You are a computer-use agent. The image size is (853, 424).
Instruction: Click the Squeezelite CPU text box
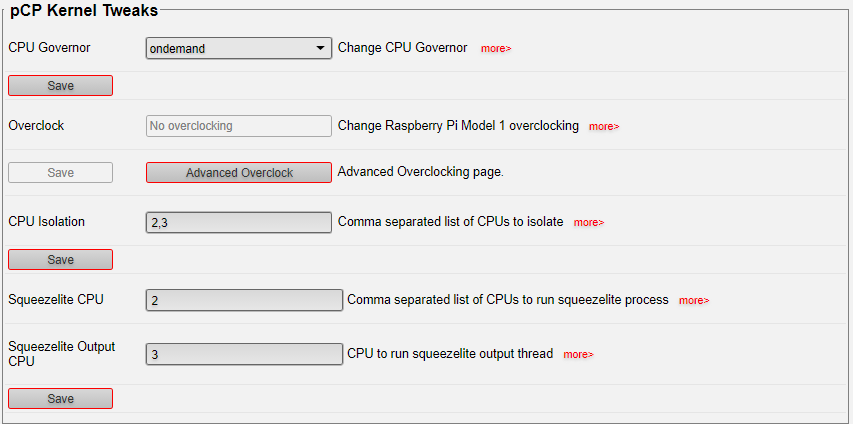pos(245,300)
